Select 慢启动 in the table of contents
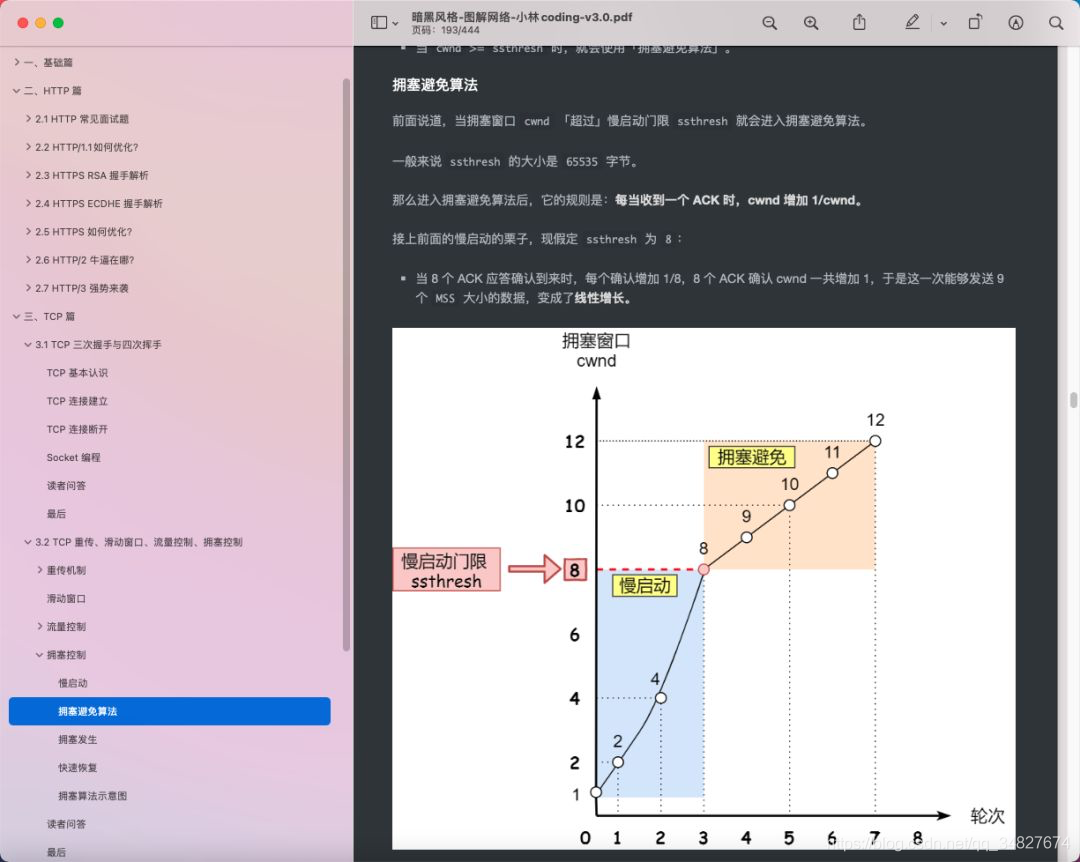 coord(72,683)
